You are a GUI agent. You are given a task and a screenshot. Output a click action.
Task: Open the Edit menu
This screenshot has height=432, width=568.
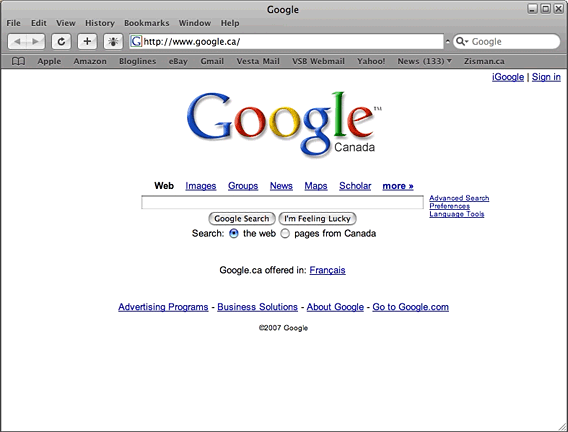(38, 23)
